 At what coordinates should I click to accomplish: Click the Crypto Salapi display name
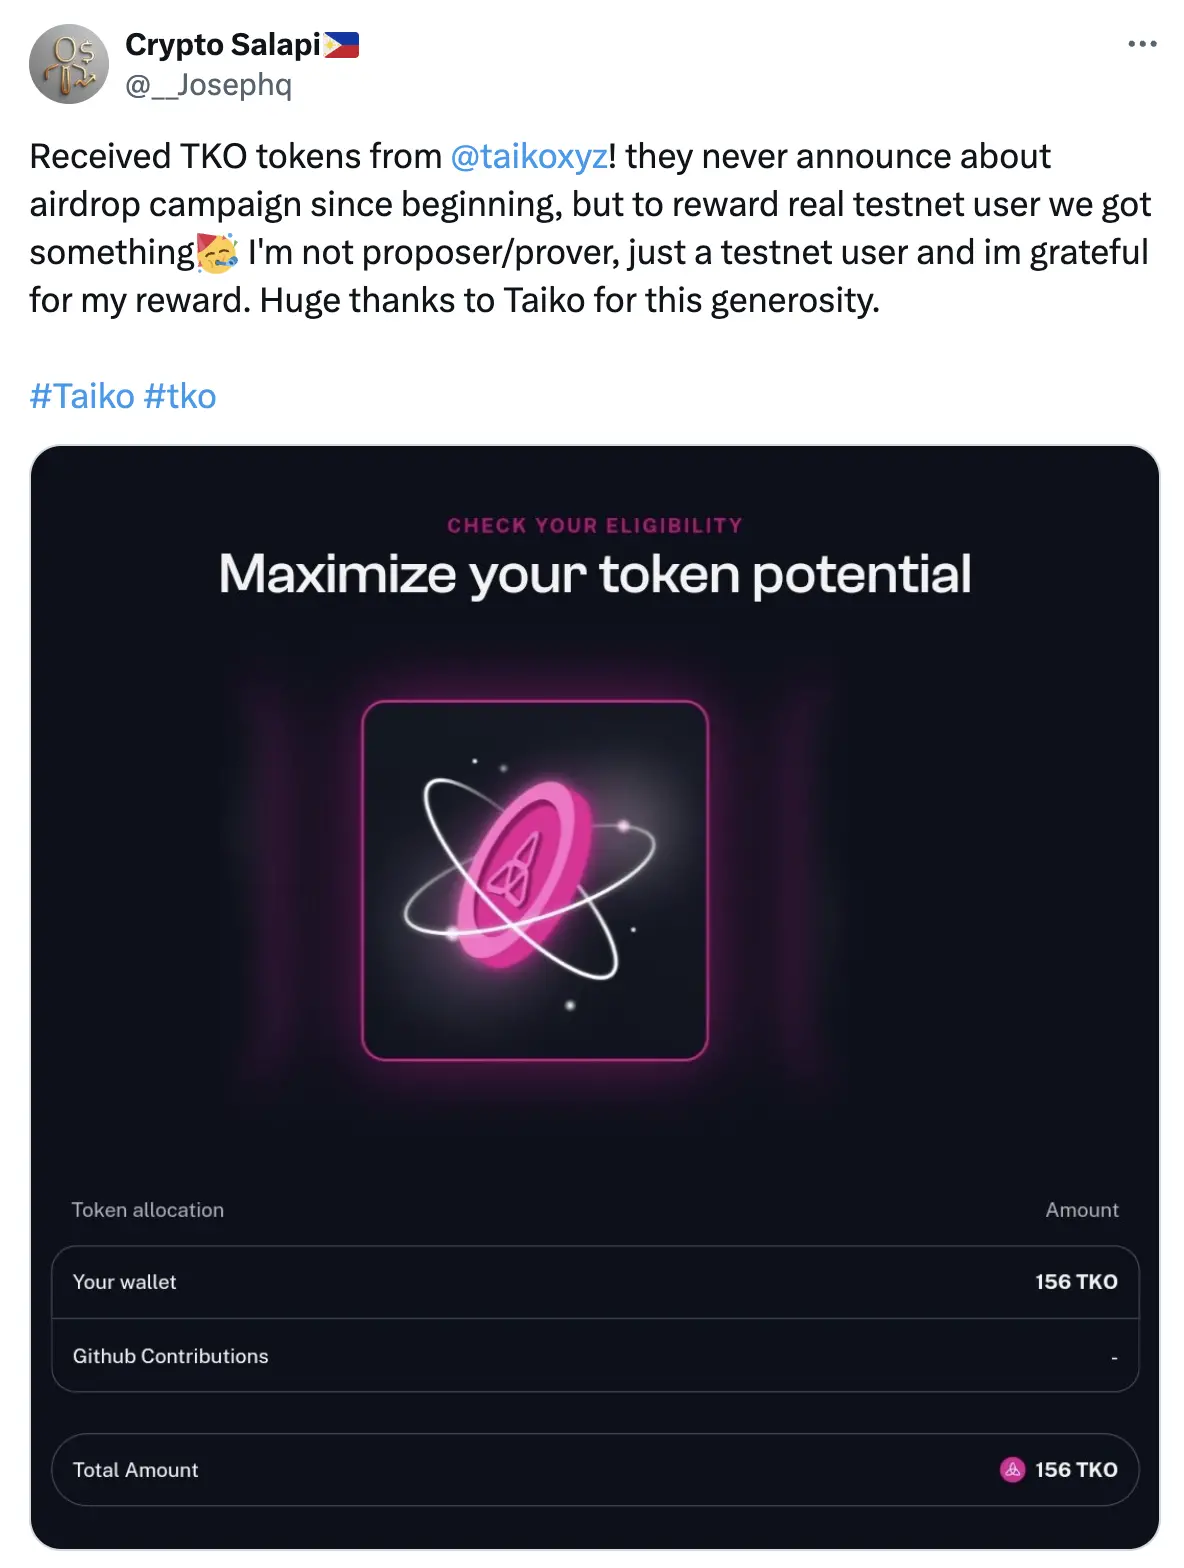tap(222, 45)
